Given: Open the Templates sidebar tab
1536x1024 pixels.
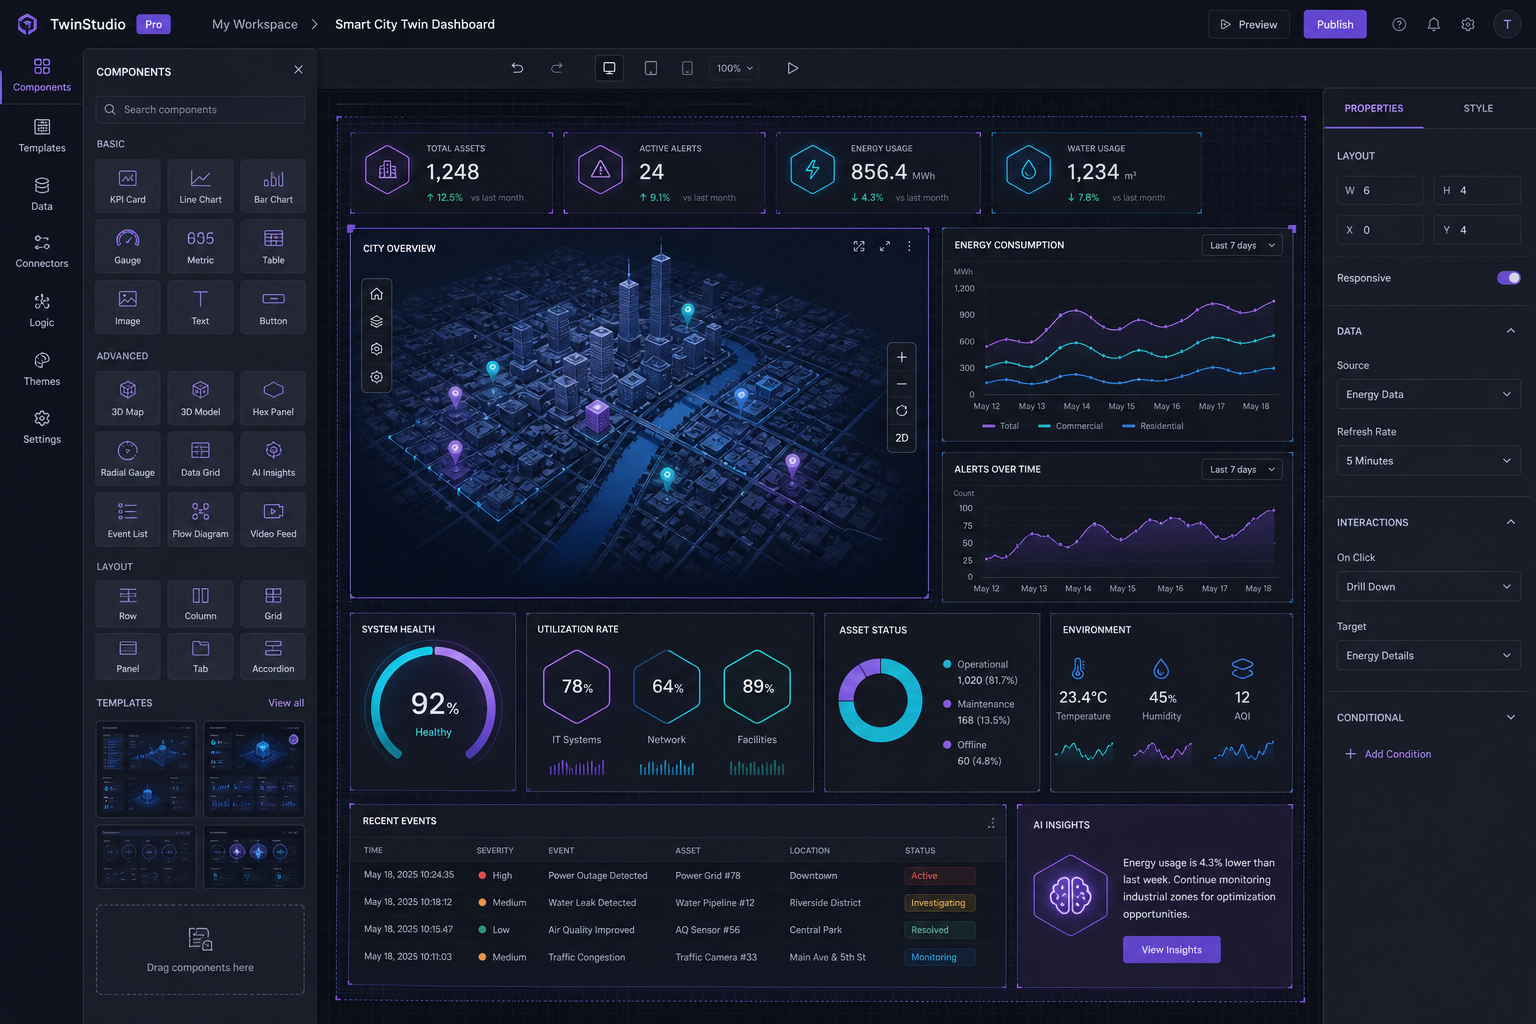Looking at the screenshot, I should [42, 136].
